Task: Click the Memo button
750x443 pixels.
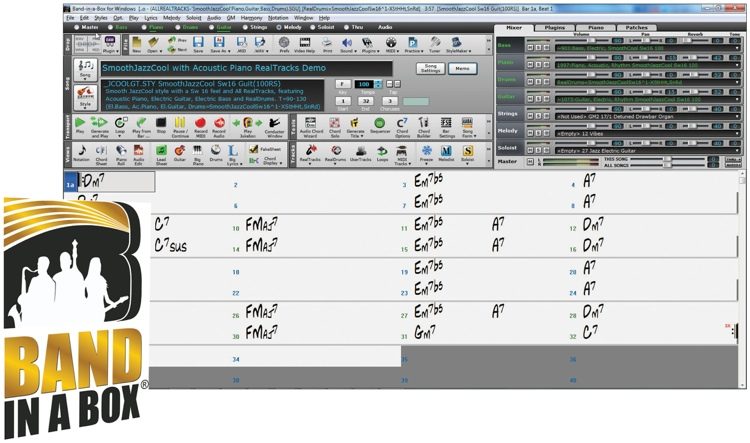Action: pos(462,68)
